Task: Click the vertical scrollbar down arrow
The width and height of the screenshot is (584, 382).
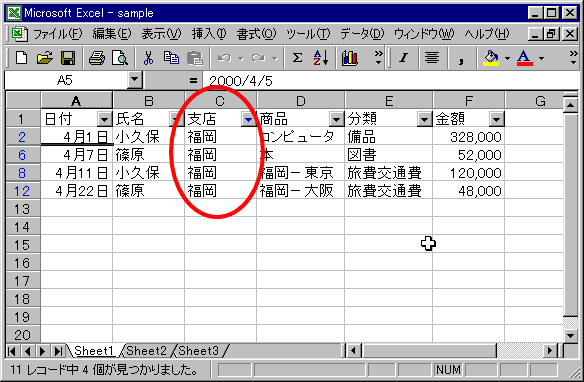Action: click(571, 335)
